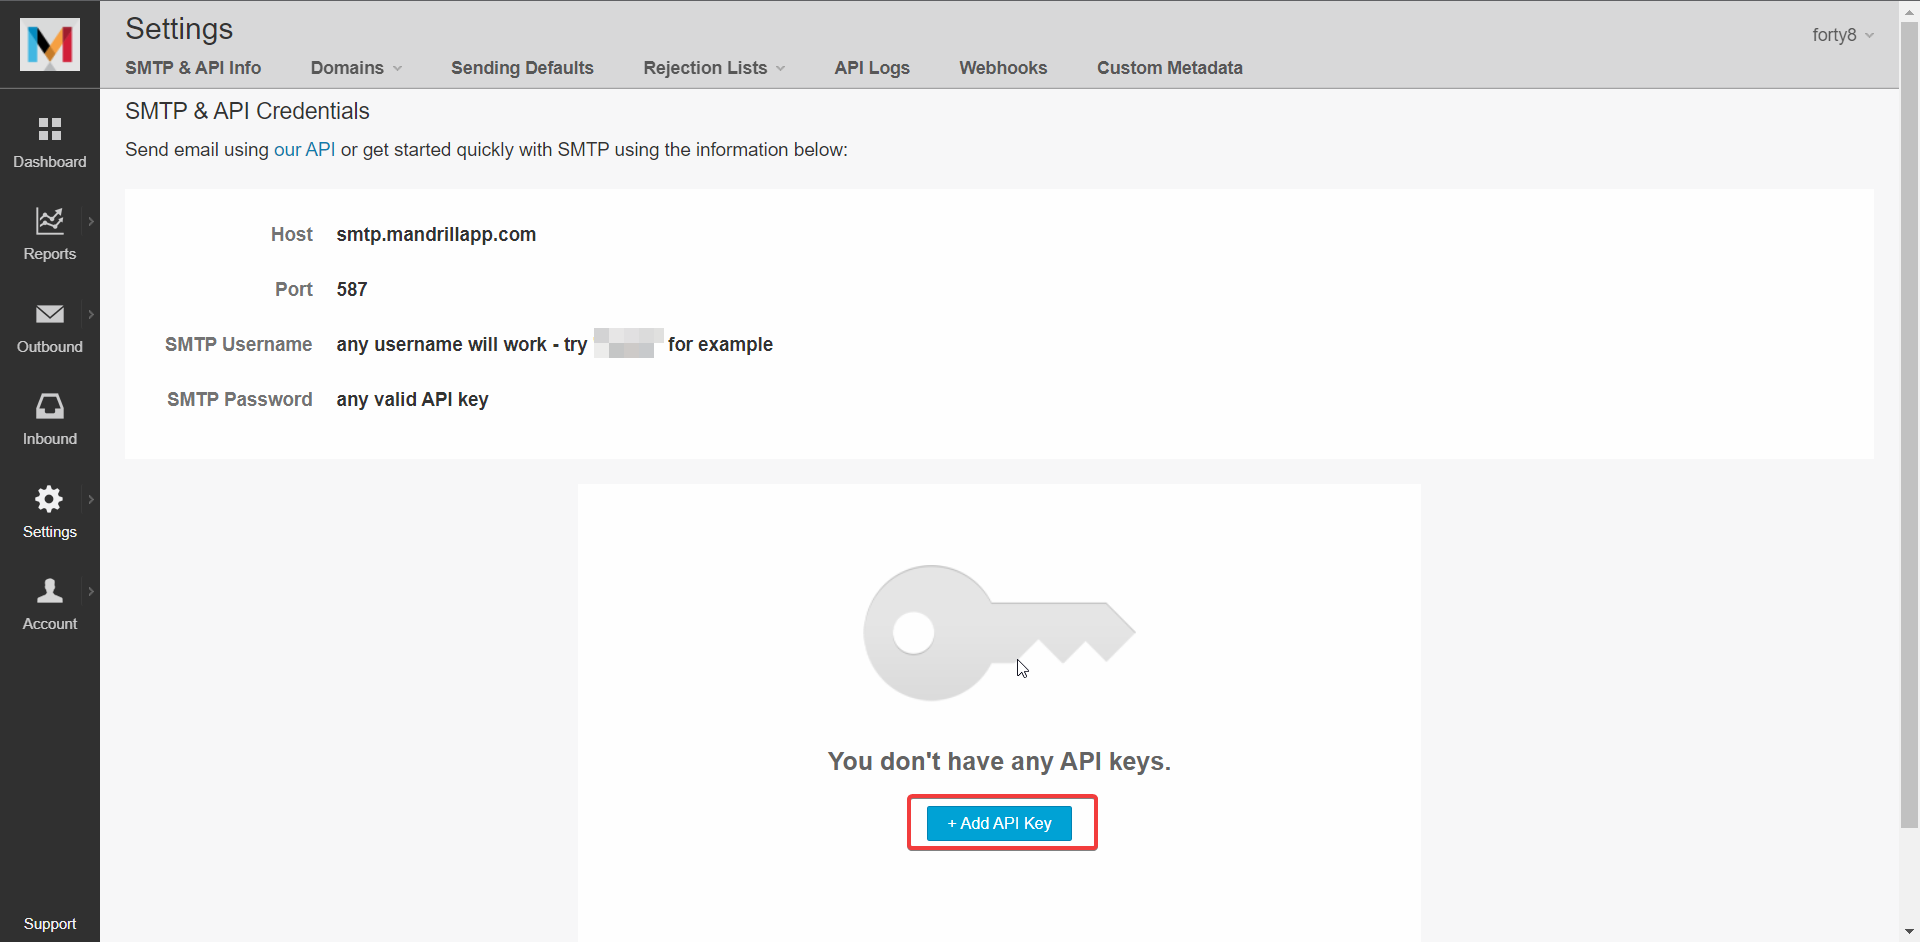Click the port value 587
The height and width of the screenshot is (942, 1920).
[352, 290]
